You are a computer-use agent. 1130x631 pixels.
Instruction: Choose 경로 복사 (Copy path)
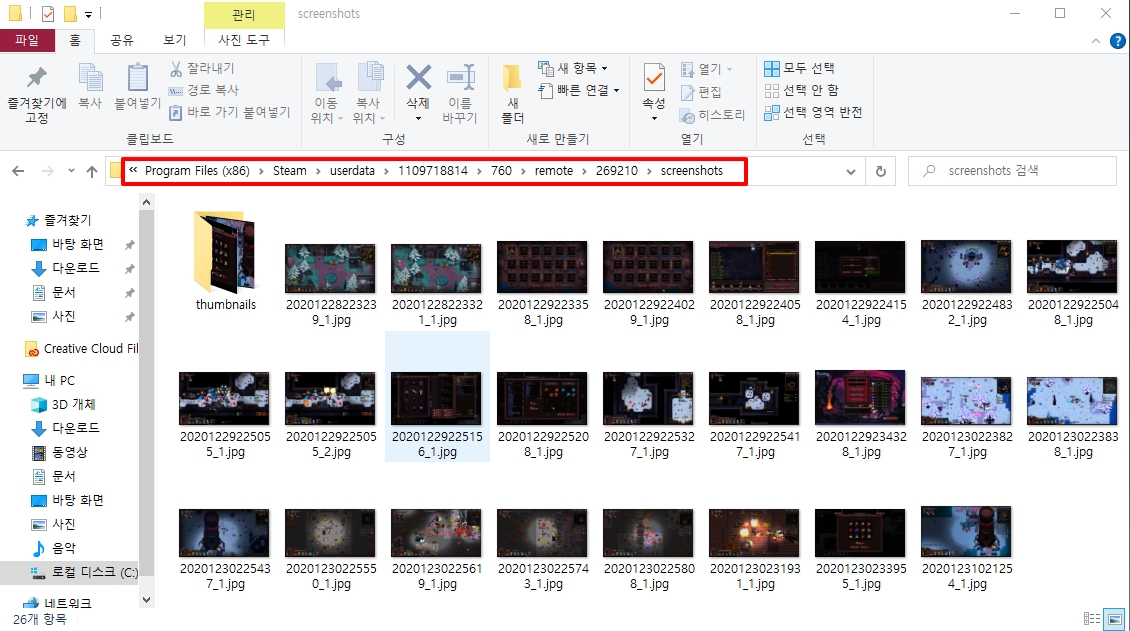pyautogui.click(x=204, y=90)
